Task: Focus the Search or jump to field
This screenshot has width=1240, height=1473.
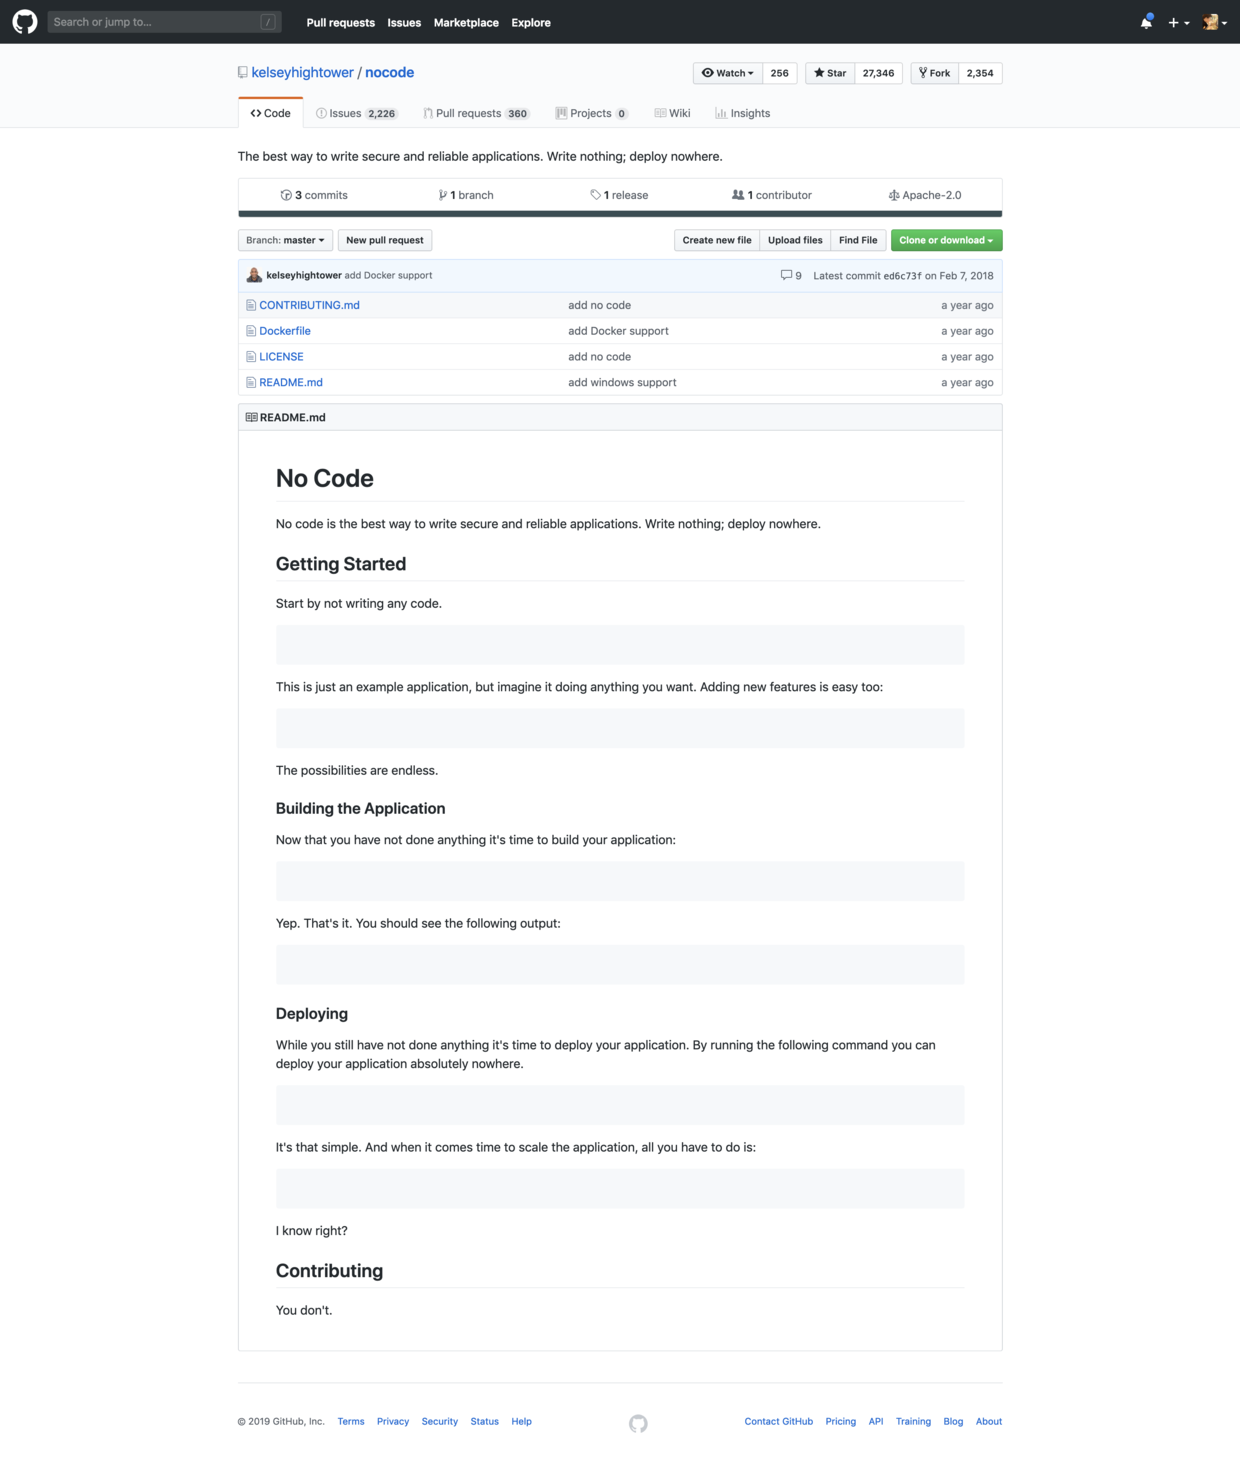Action: click(164, 22)
